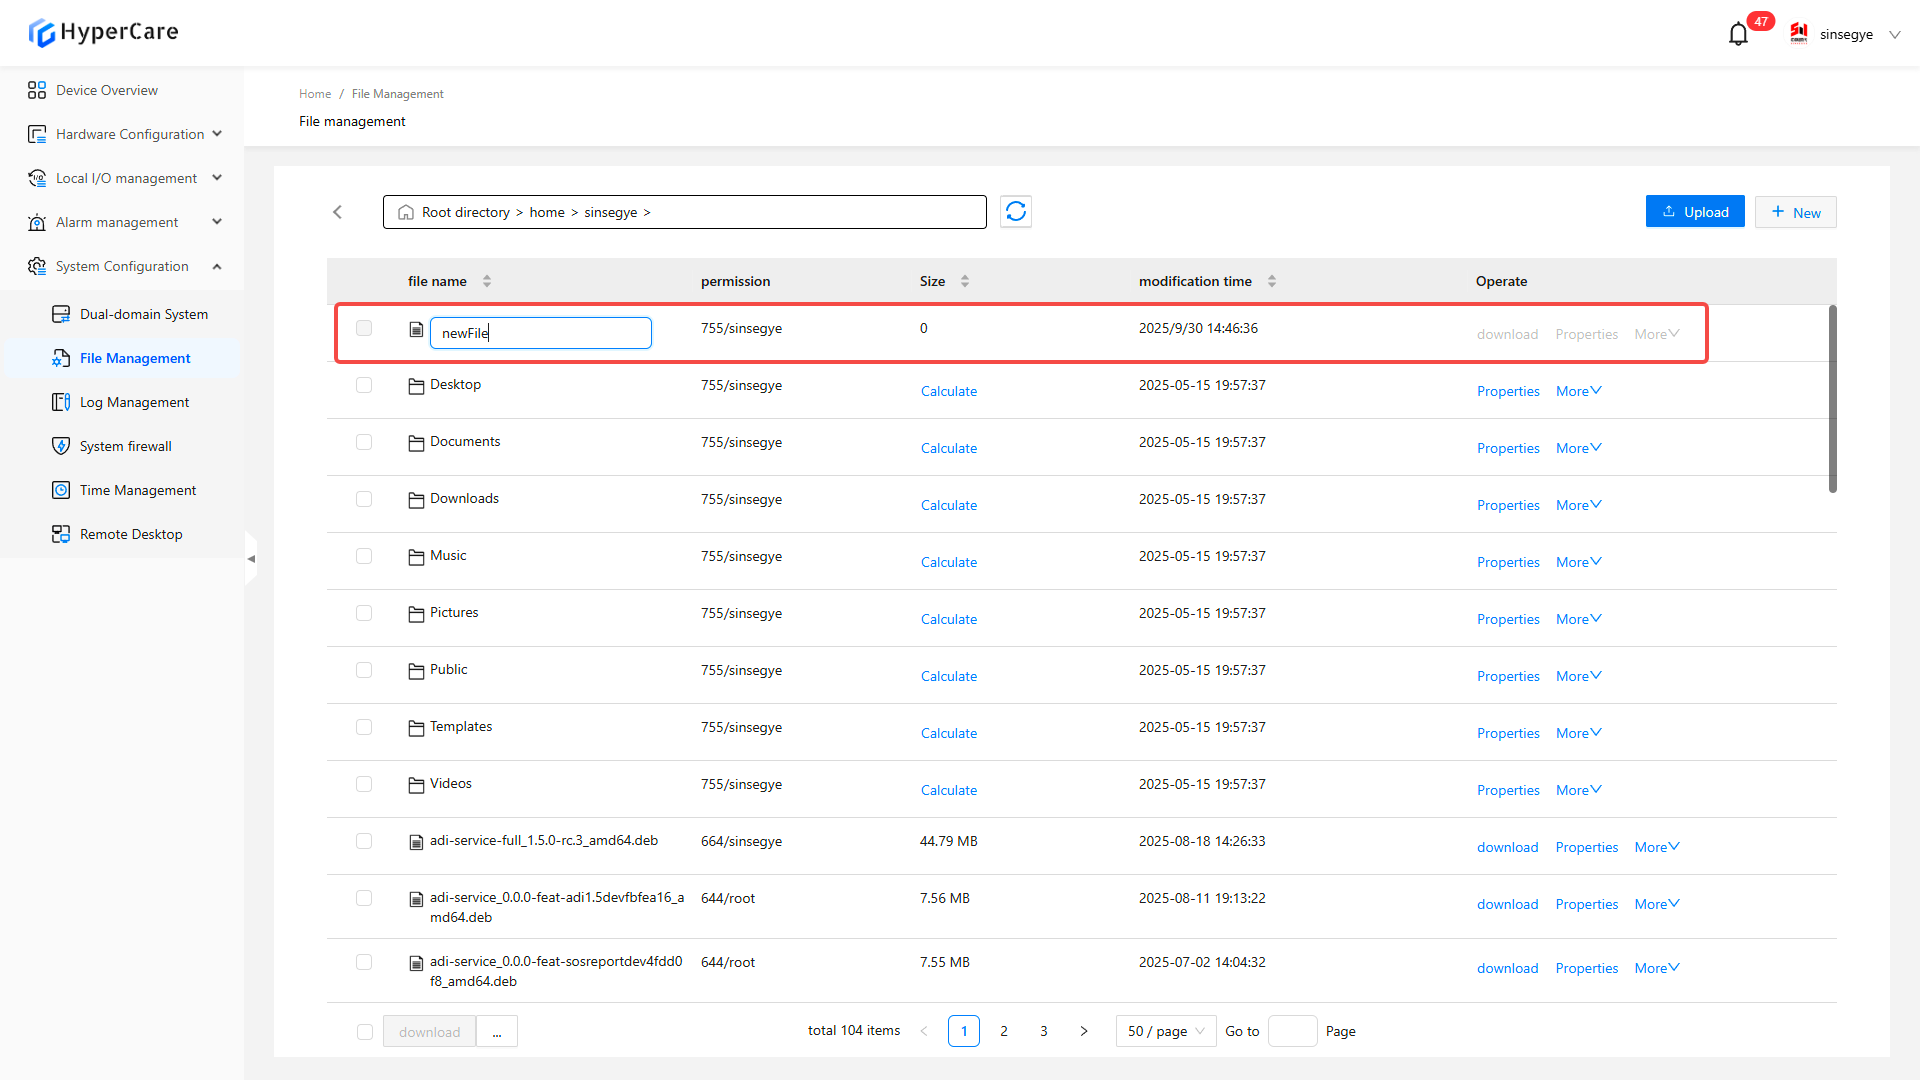Open Log Management menu item
The height and width of the screenshot is (1080, 1920).
134,402
